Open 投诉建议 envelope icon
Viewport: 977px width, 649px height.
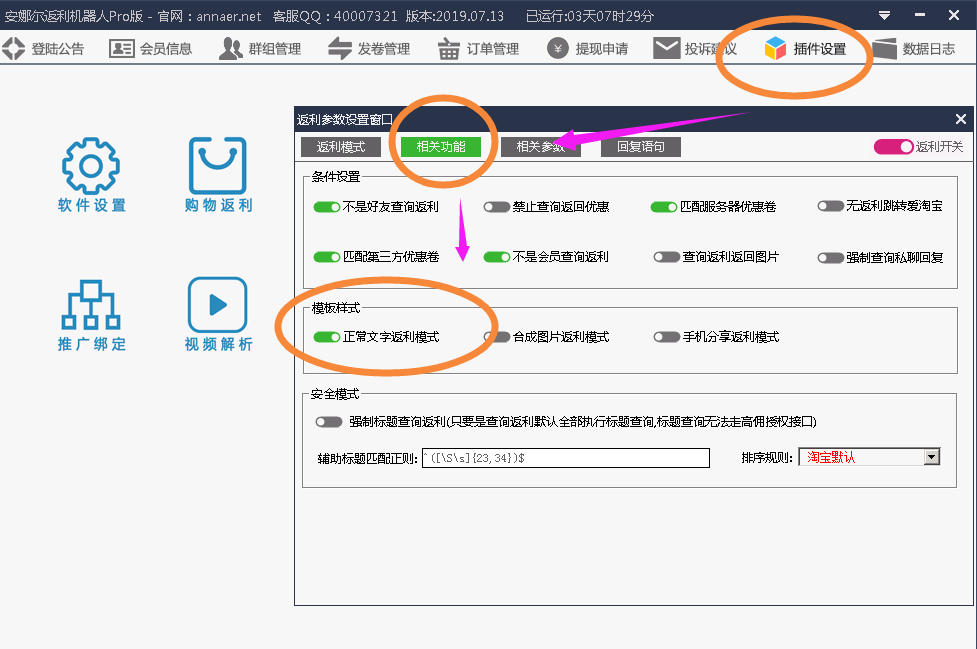tap(667, 49)
